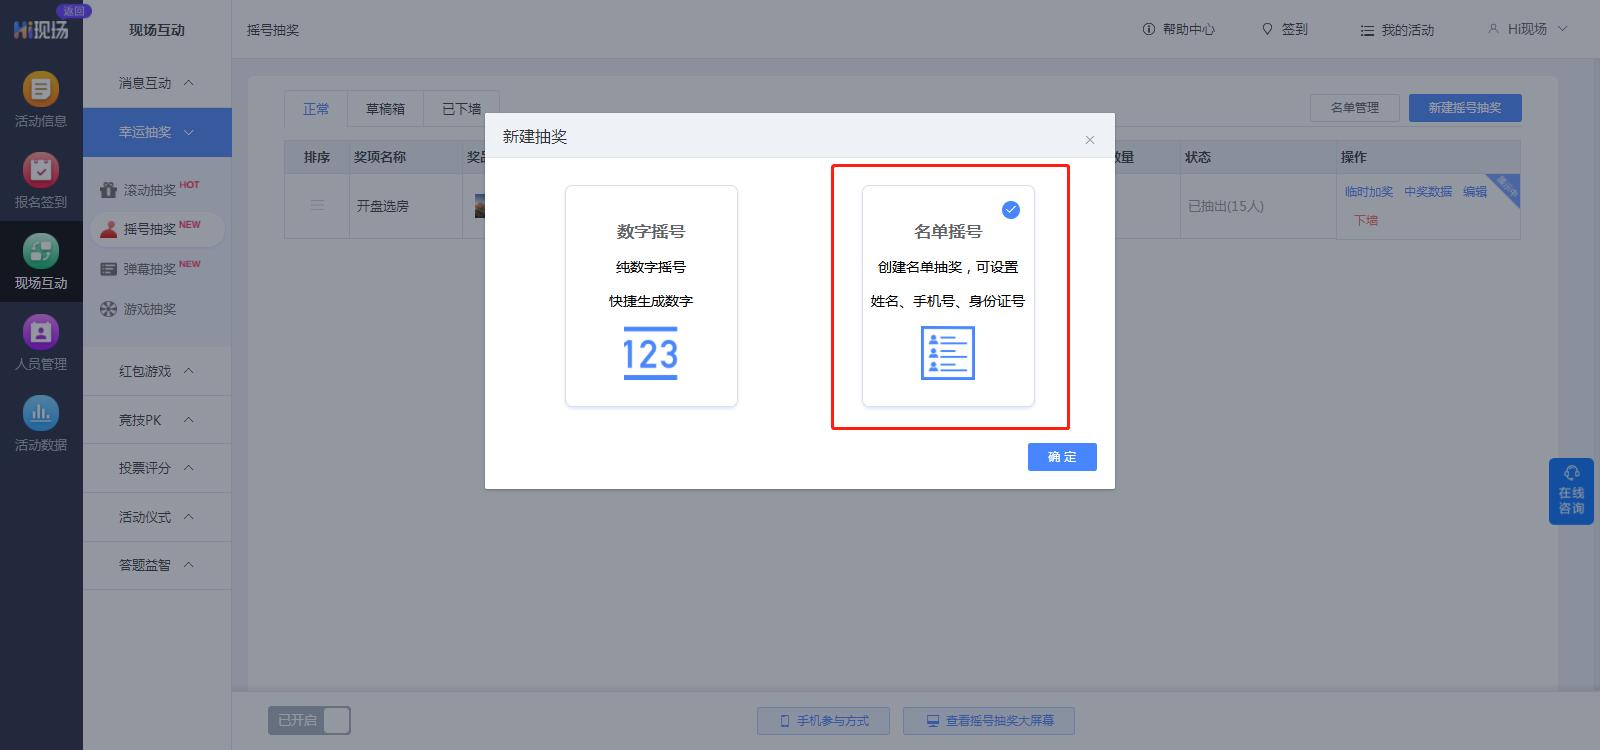Click 临时加奖 for 开盘选房
This screenshot has height=750, width=1600.
pos(1368,191)
